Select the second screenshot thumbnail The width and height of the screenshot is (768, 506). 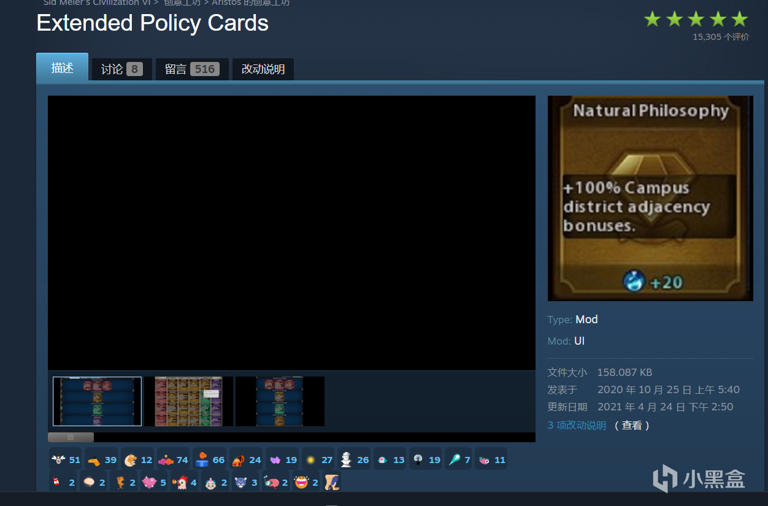click(189, 401)
